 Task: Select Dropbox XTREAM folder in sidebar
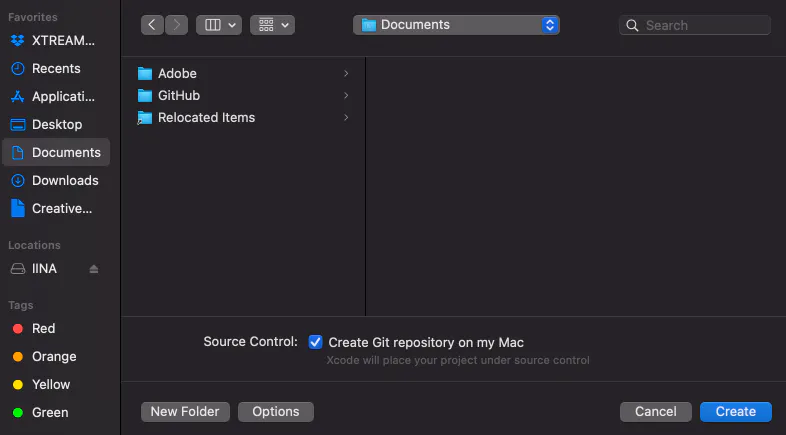[56, 41]
